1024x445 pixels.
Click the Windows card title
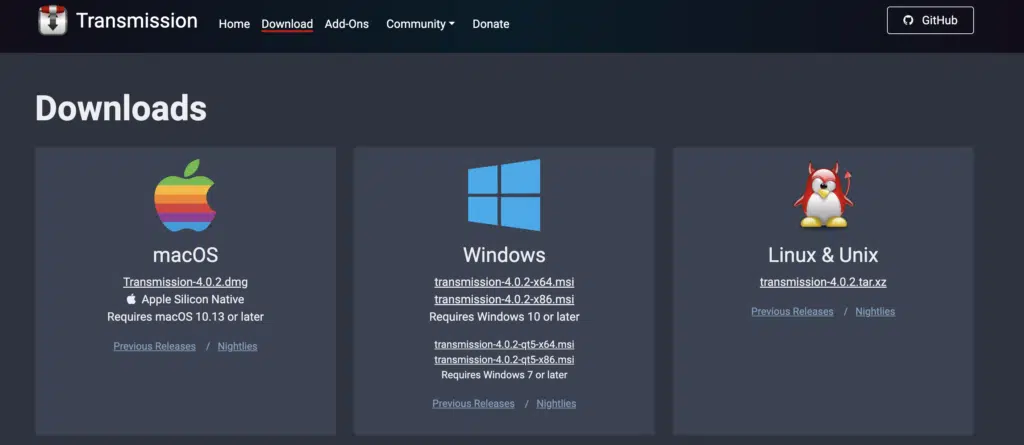(504, 255)
